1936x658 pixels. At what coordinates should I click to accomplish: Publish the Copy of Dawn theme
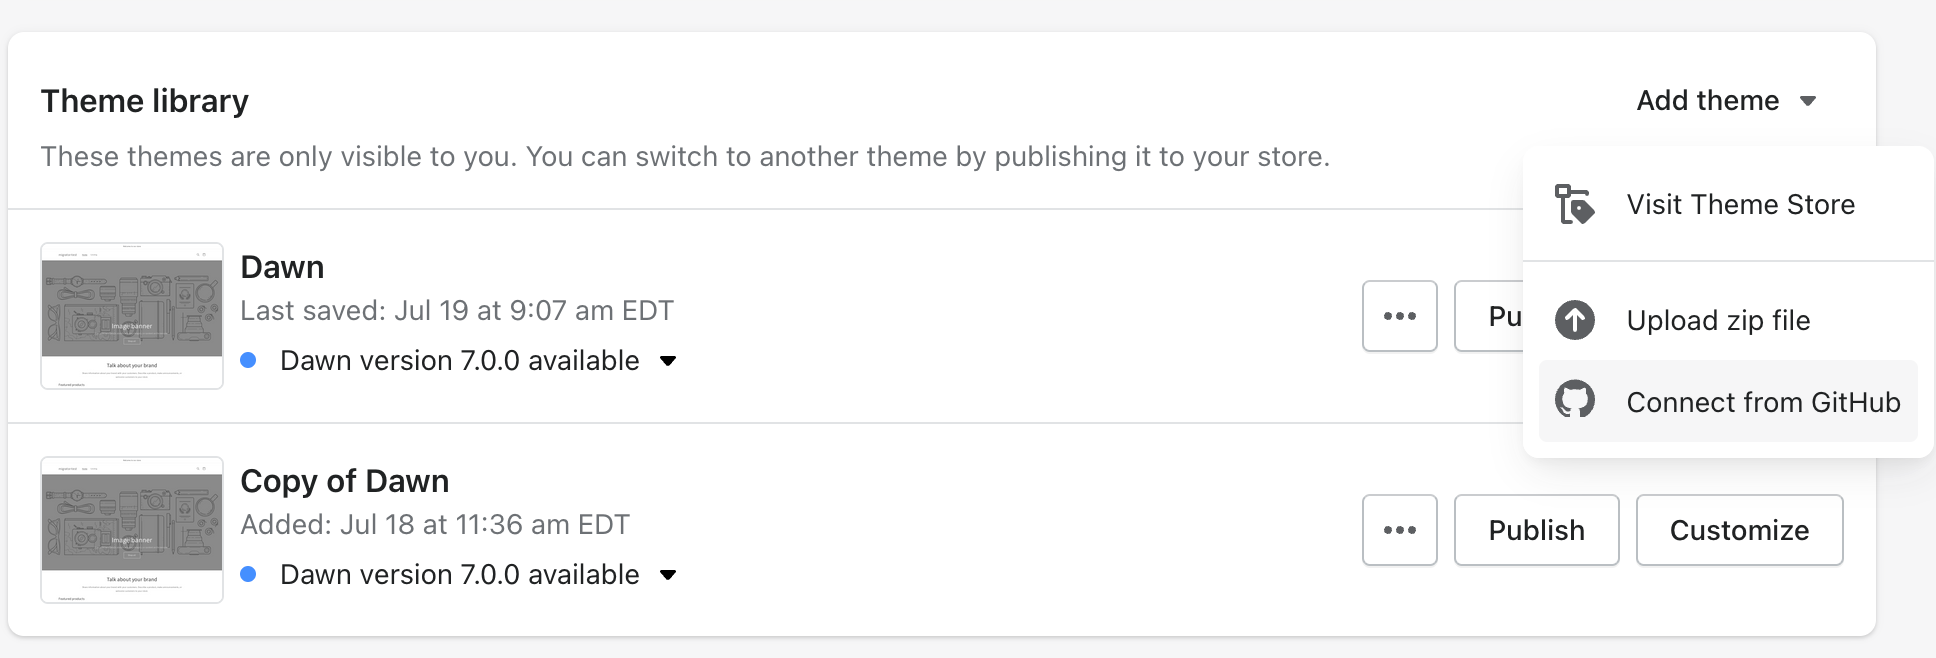pos(1536,530)
